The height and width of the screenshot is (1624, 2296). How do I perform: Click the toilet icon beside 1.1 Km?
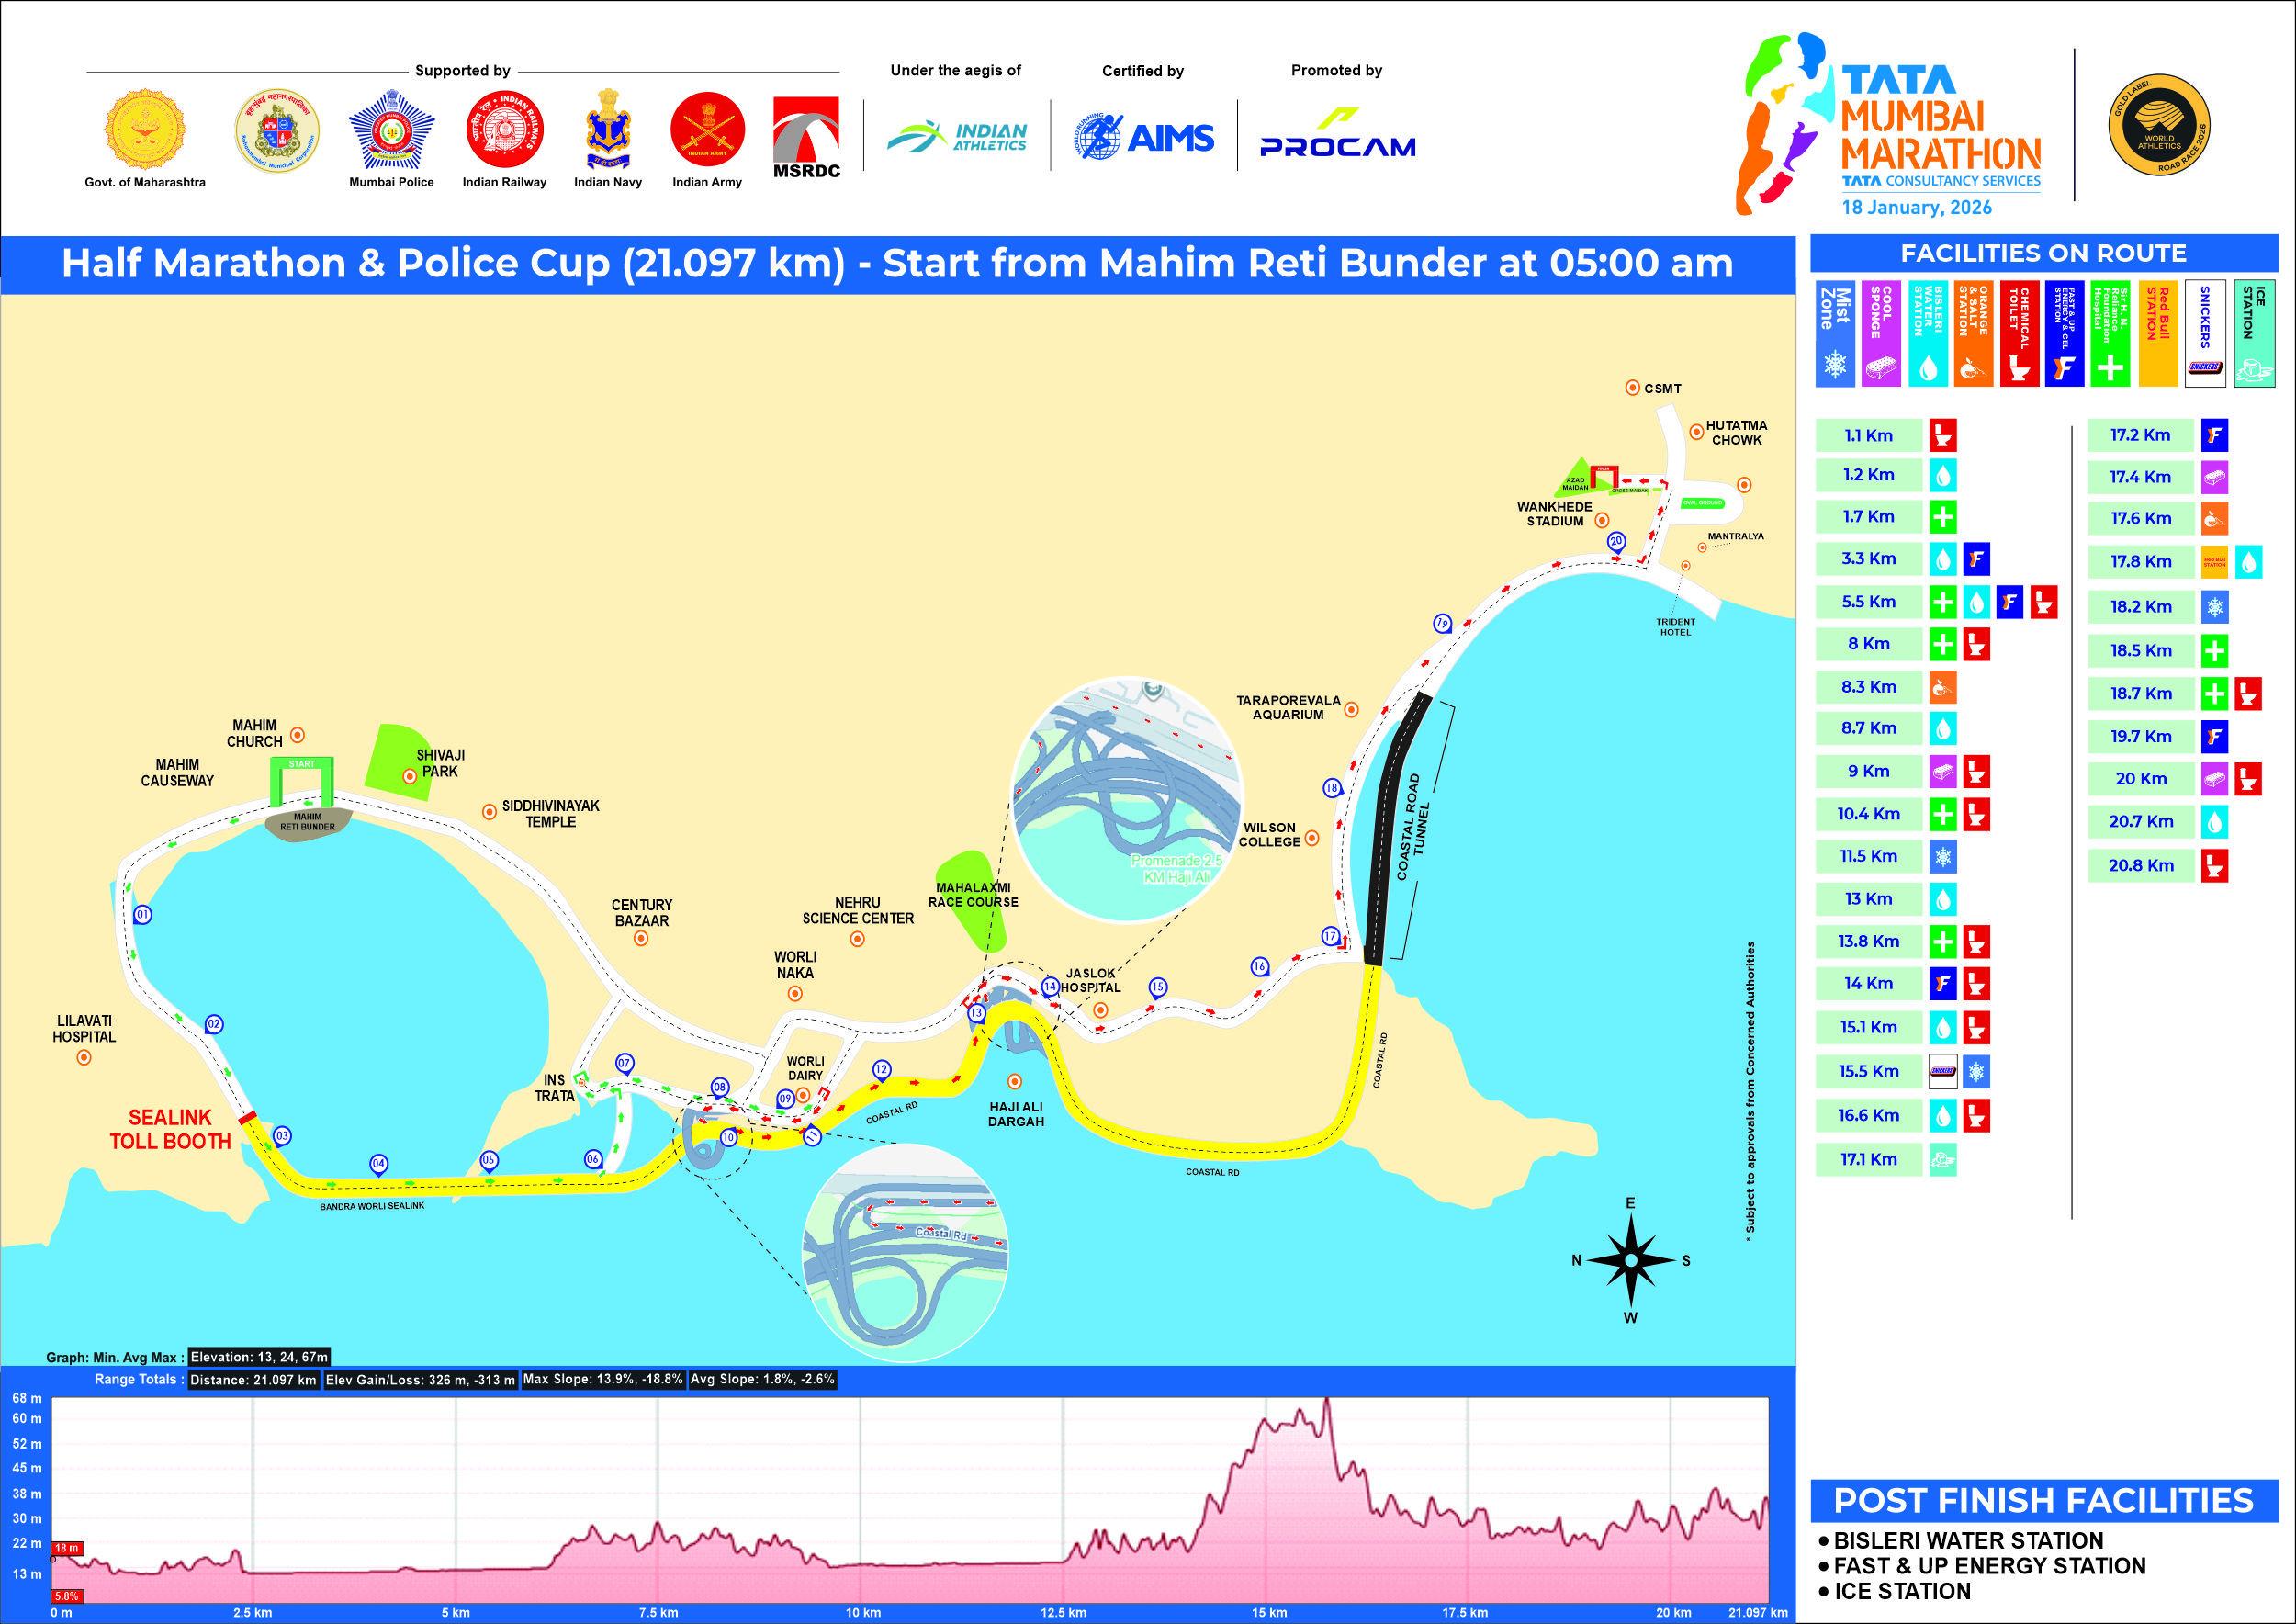tap(1942, 435)
